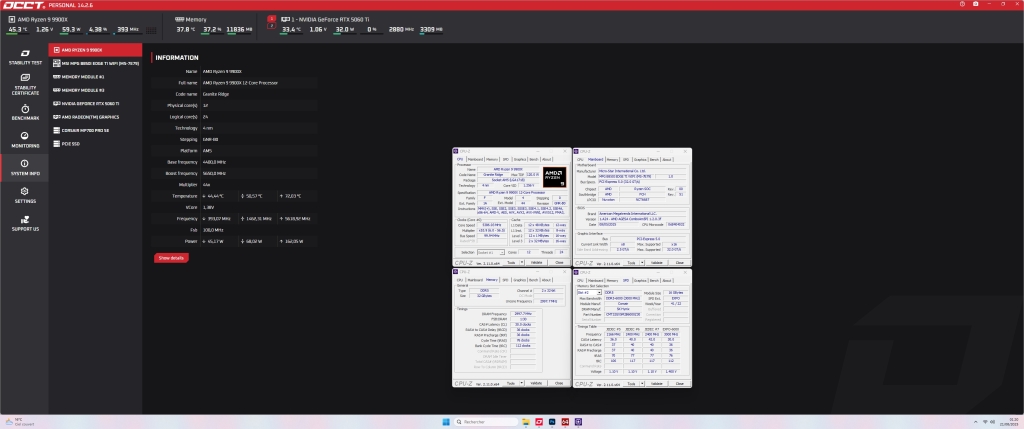Open the Monitoring section

(x=25, y=140)
